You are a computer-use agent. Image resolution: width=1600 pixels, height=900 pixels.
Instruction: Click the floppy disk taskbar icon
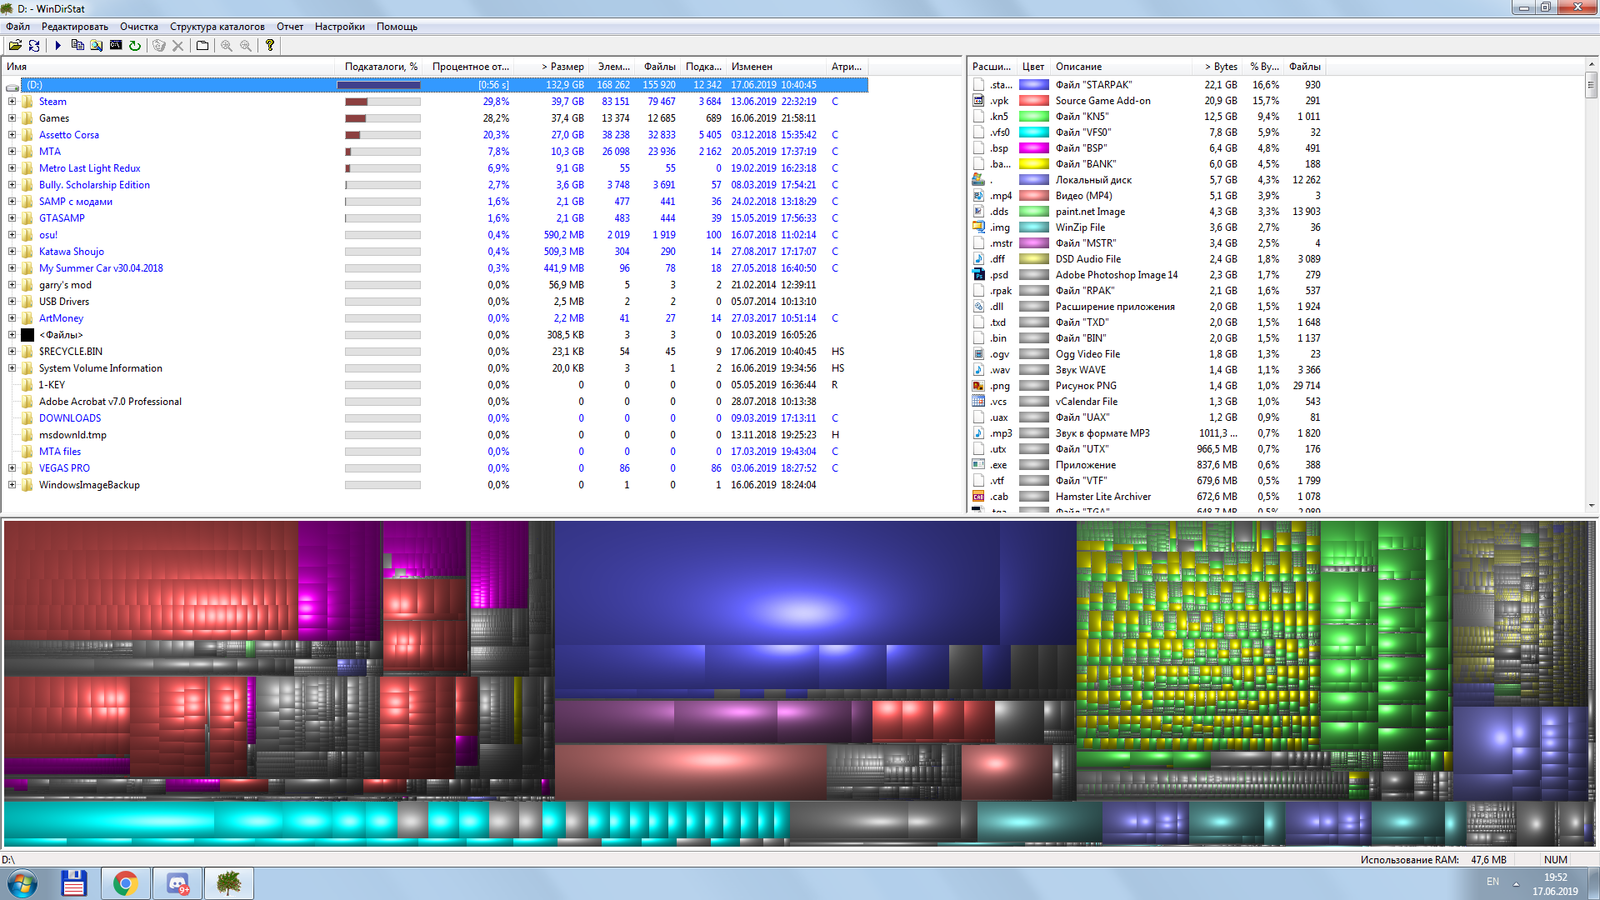(x=74, y=883)
